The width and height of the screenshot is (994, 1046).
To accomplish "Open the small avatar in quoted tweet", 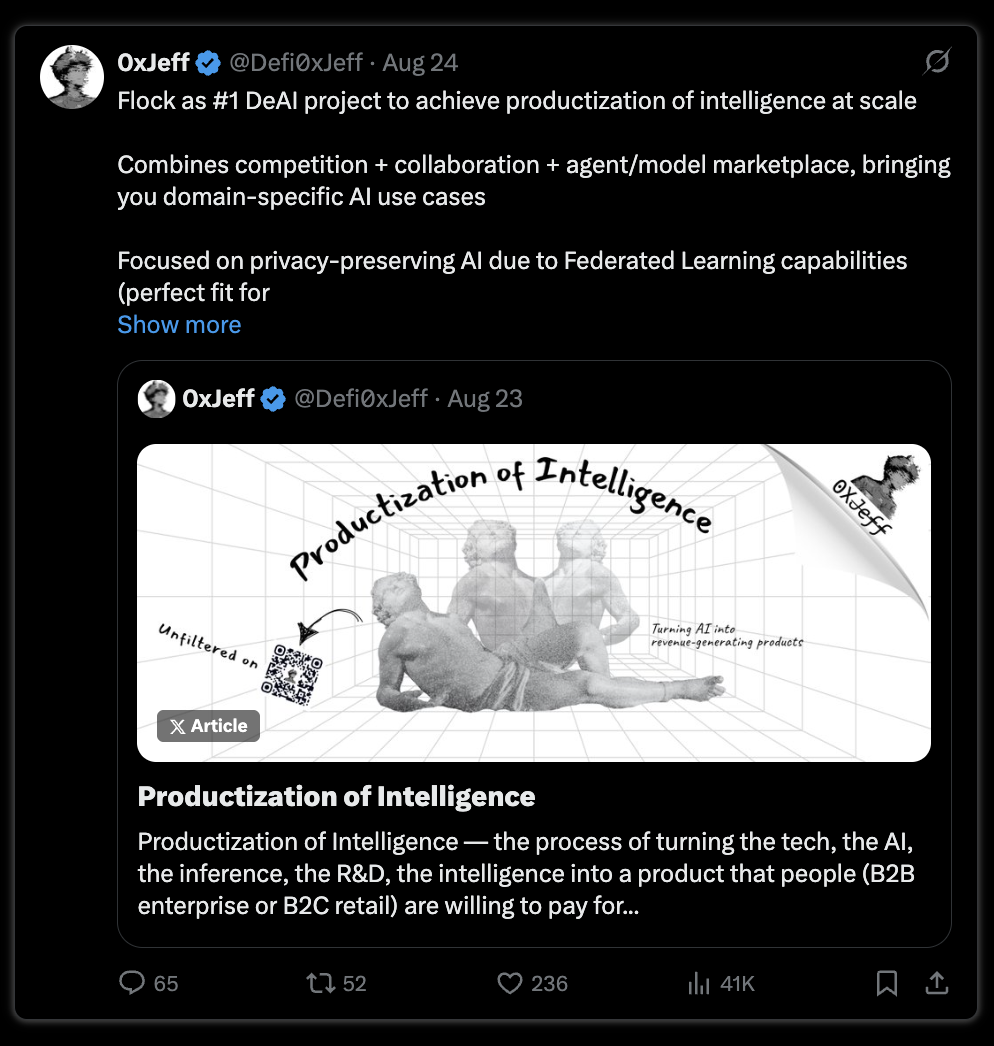I will [x=157, y=399].
